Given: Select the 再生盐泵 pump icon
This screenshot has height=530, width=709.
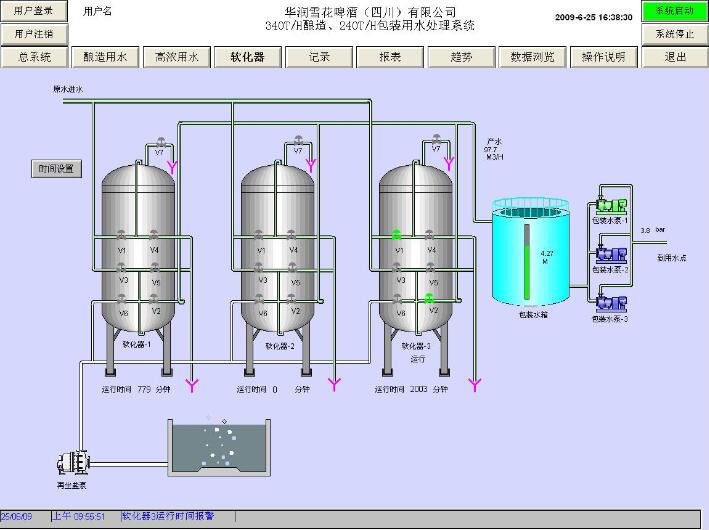Looking at the screenshot, I should click(73, 463).
